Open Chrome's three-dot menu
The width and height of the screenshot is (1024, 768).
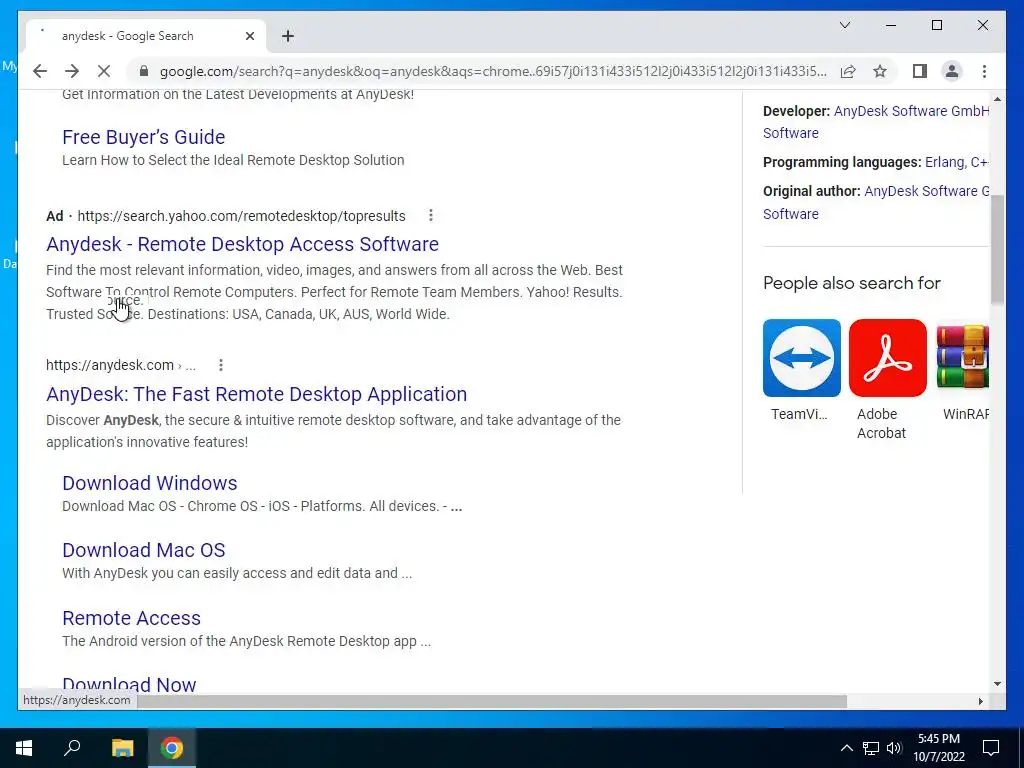(x=984, y=71)
